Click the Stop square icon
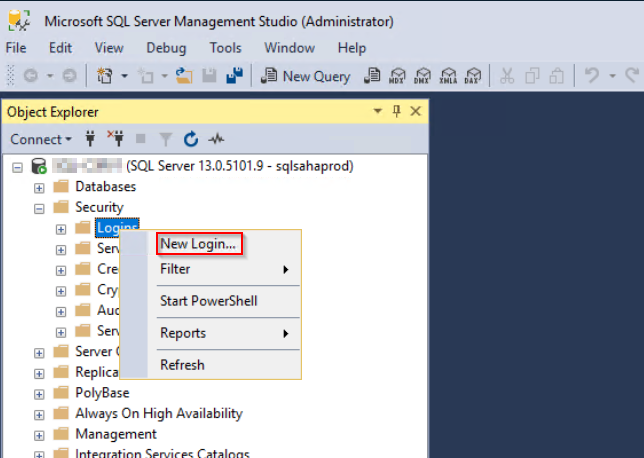The image size is (644, 458). [x=140, y=139]
